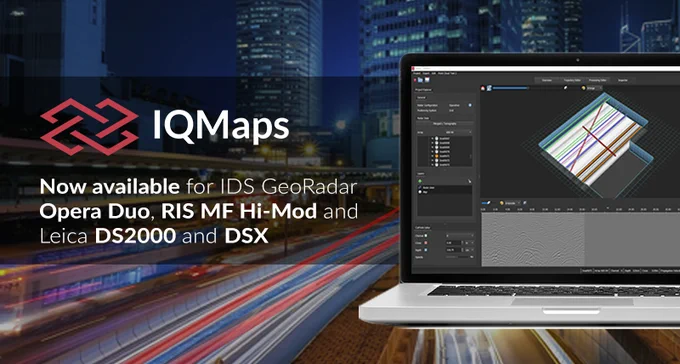The width and height of the screenshot is (680, 364).
Task: Click the Merged Tomography button
Action: pyautogui.click(x=445, y=124)
